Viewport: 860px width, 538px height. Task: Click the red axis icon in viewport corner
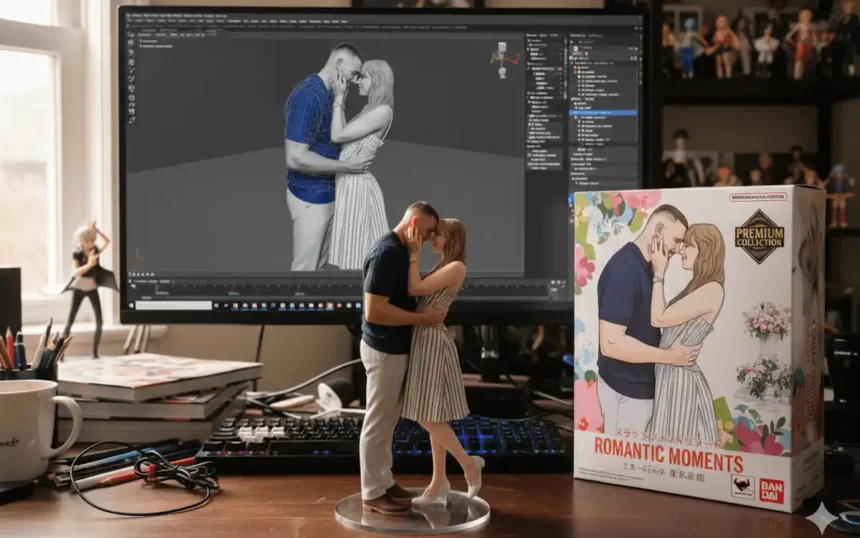[x=140, y=255]
